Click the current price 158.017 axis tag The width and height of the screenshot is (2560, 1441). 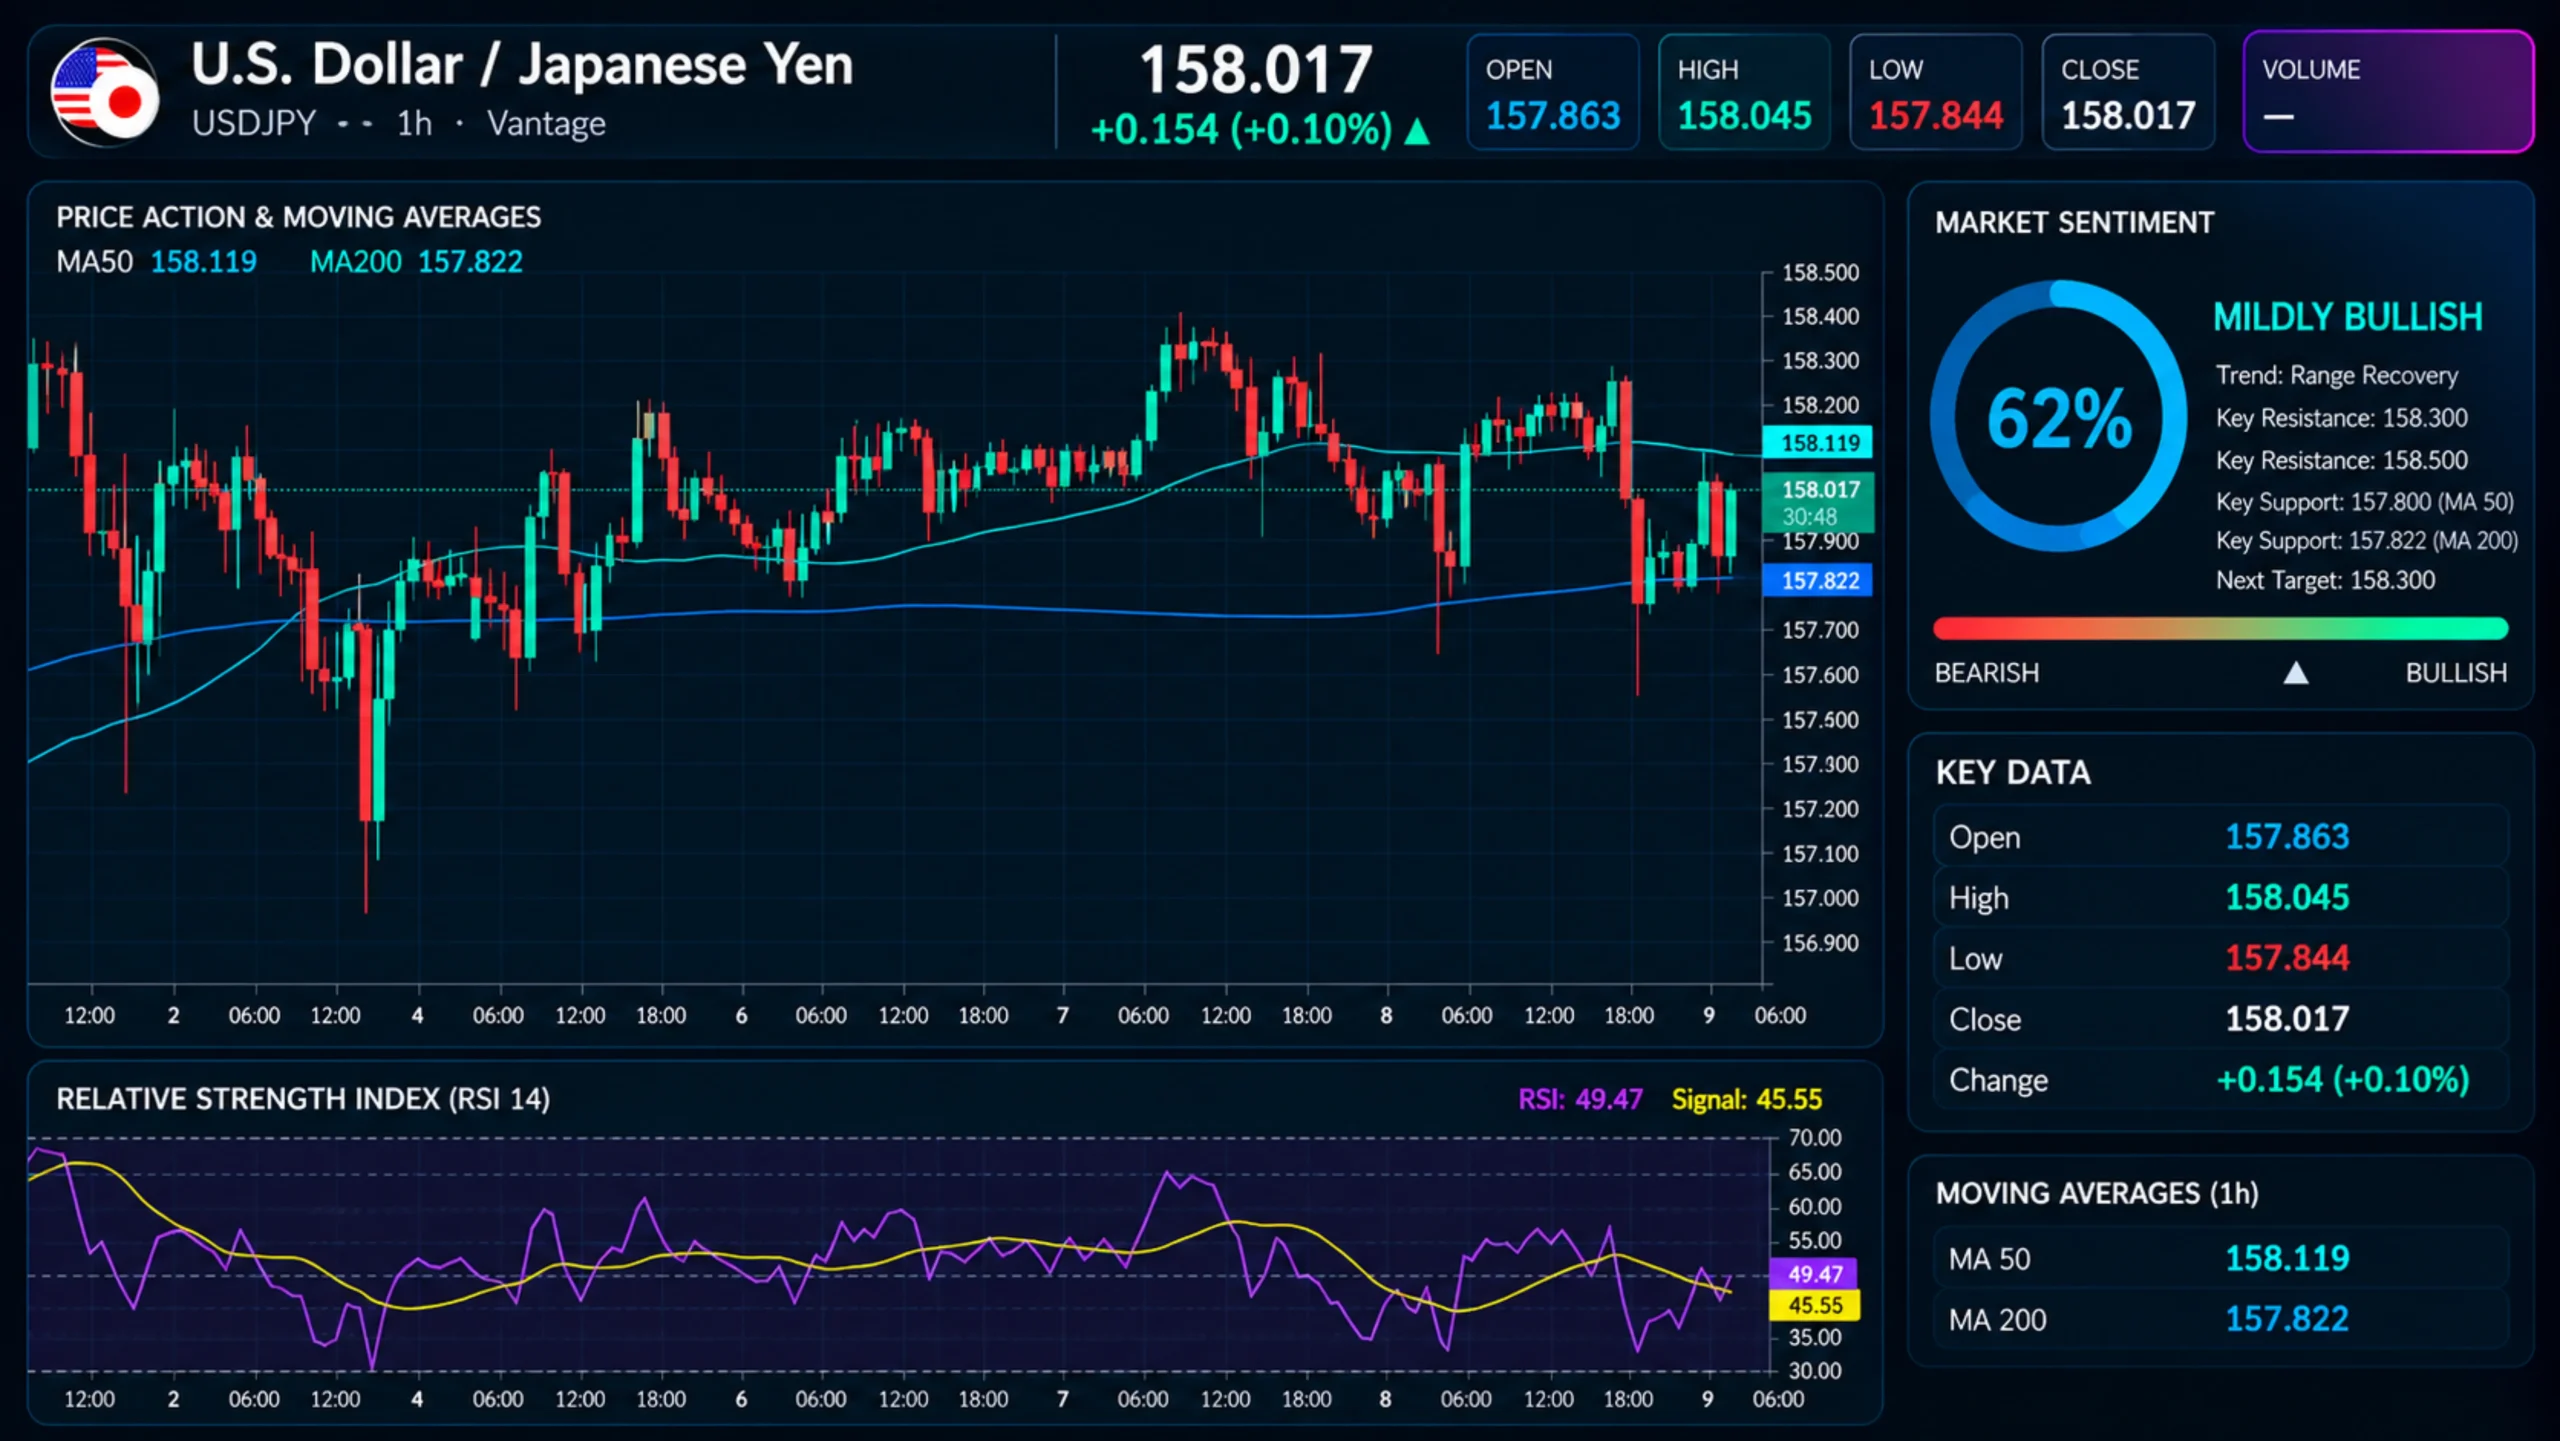(1817, 502)
